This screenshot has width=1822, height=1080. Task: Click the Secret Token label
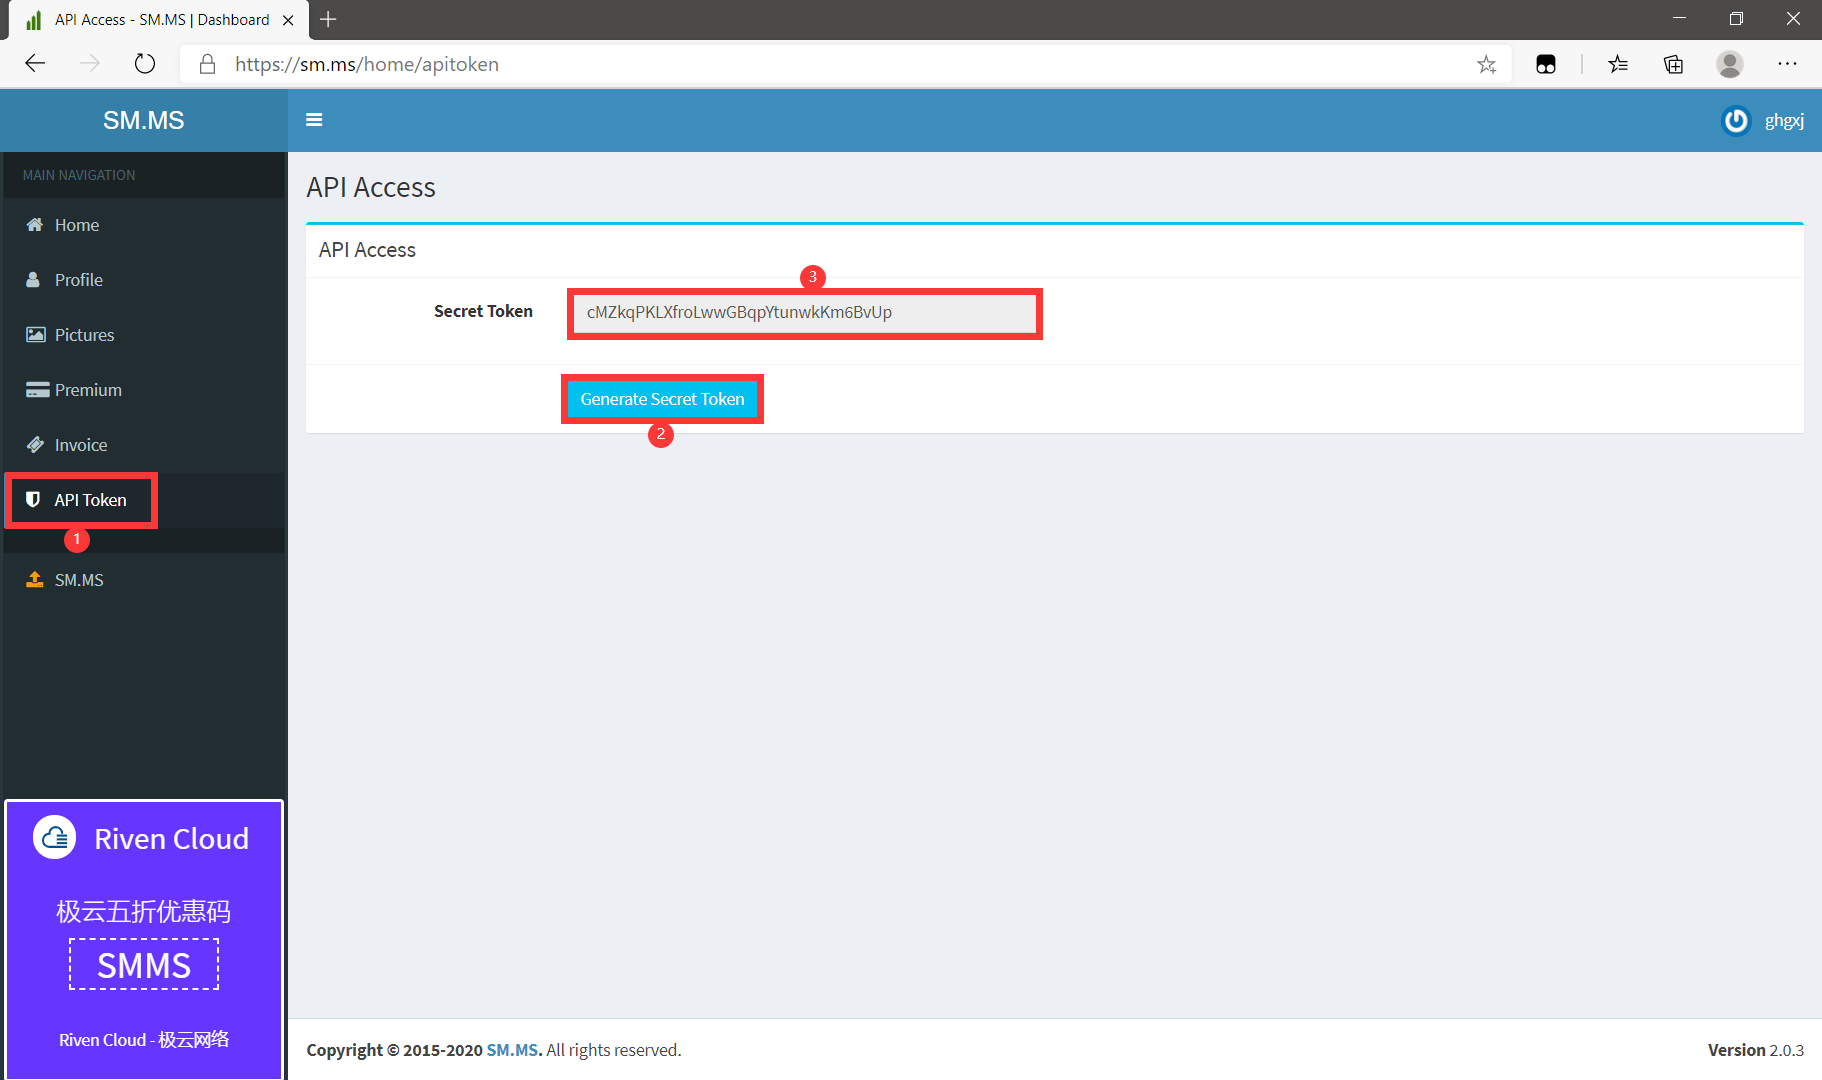pos(483,311)
